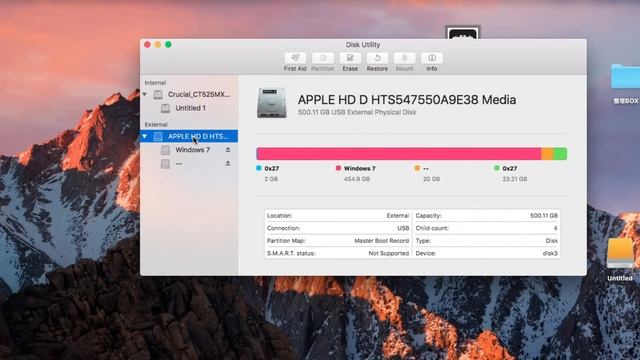Click the Mount toolbar icon

[404, 58]
